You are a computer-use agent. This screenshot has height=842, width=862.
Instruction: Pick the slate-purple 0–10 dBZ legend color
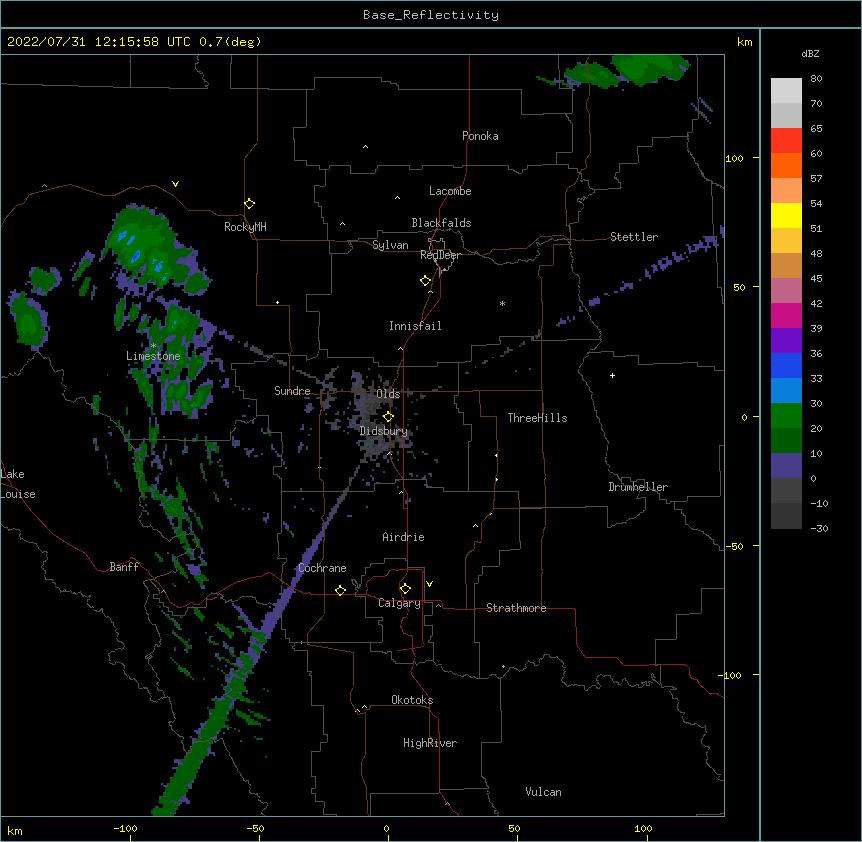point(786,466)
